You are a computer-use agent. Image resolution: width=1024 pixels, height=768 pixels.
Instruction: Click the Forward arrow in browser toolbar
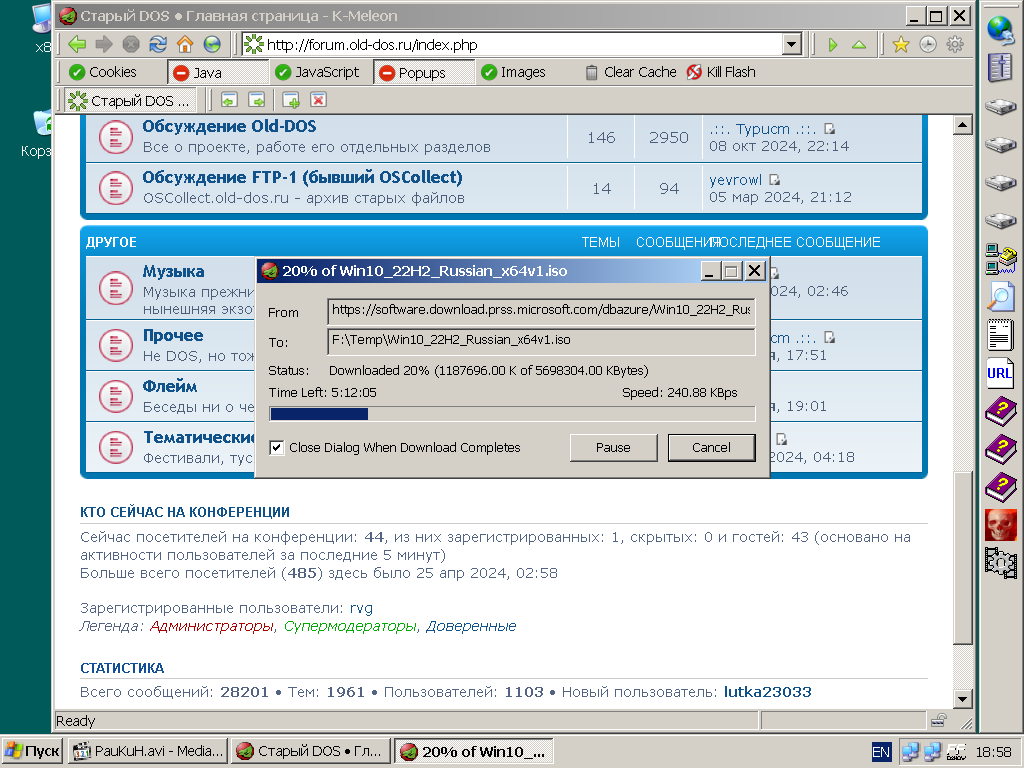[104, 44]
